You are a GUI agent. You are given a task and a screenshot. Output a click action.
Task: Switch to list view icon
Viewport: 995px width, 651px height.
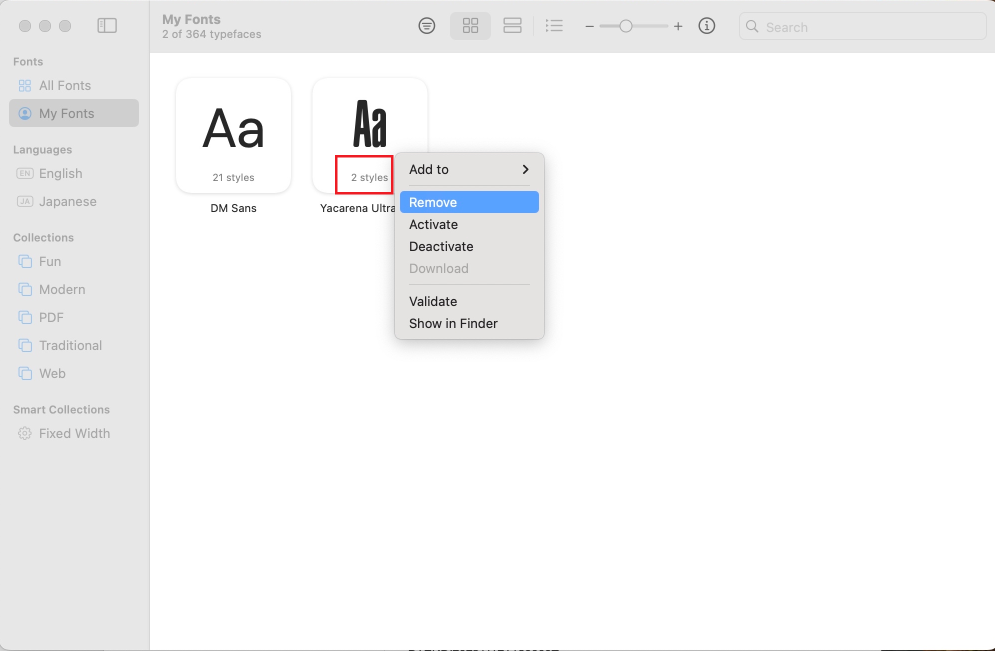(554, 25)
